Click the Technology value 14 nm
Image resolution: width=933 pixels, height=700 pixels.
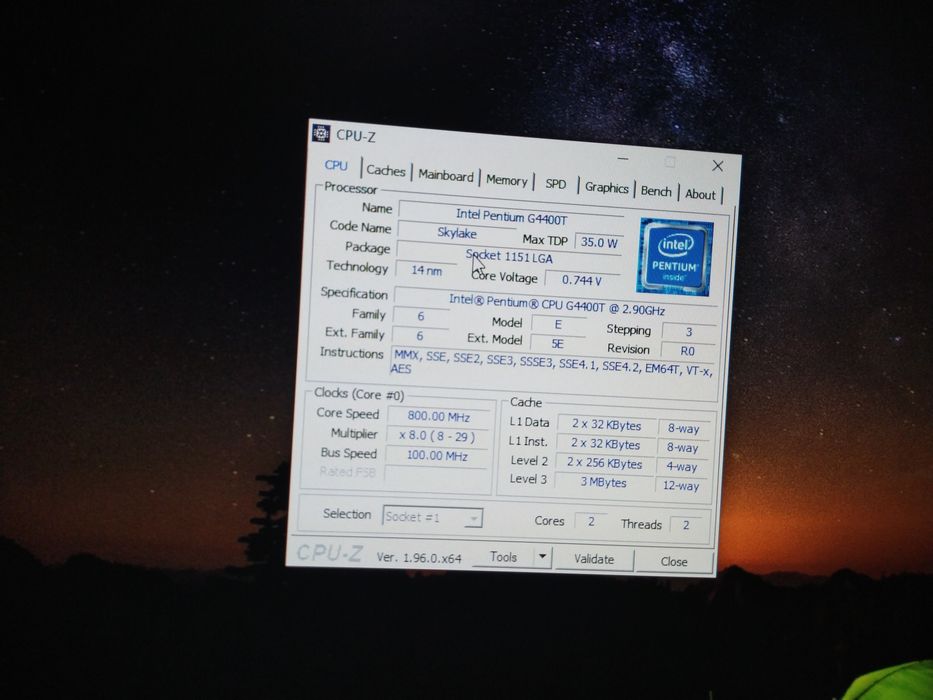click(x=426, y=270)
